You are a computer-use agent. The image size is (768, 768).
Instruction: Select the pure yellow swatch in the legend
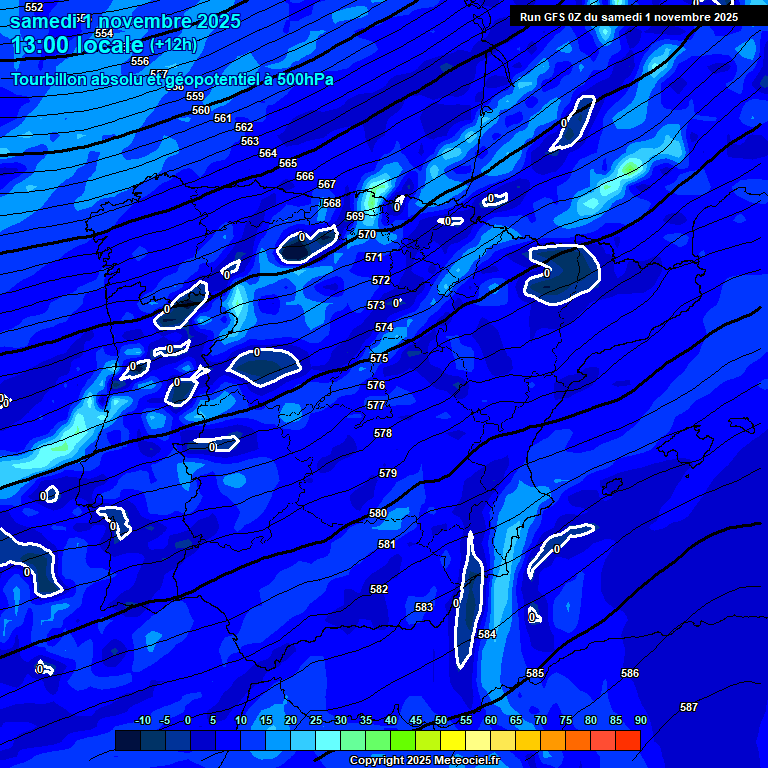[x=453, y=740]
